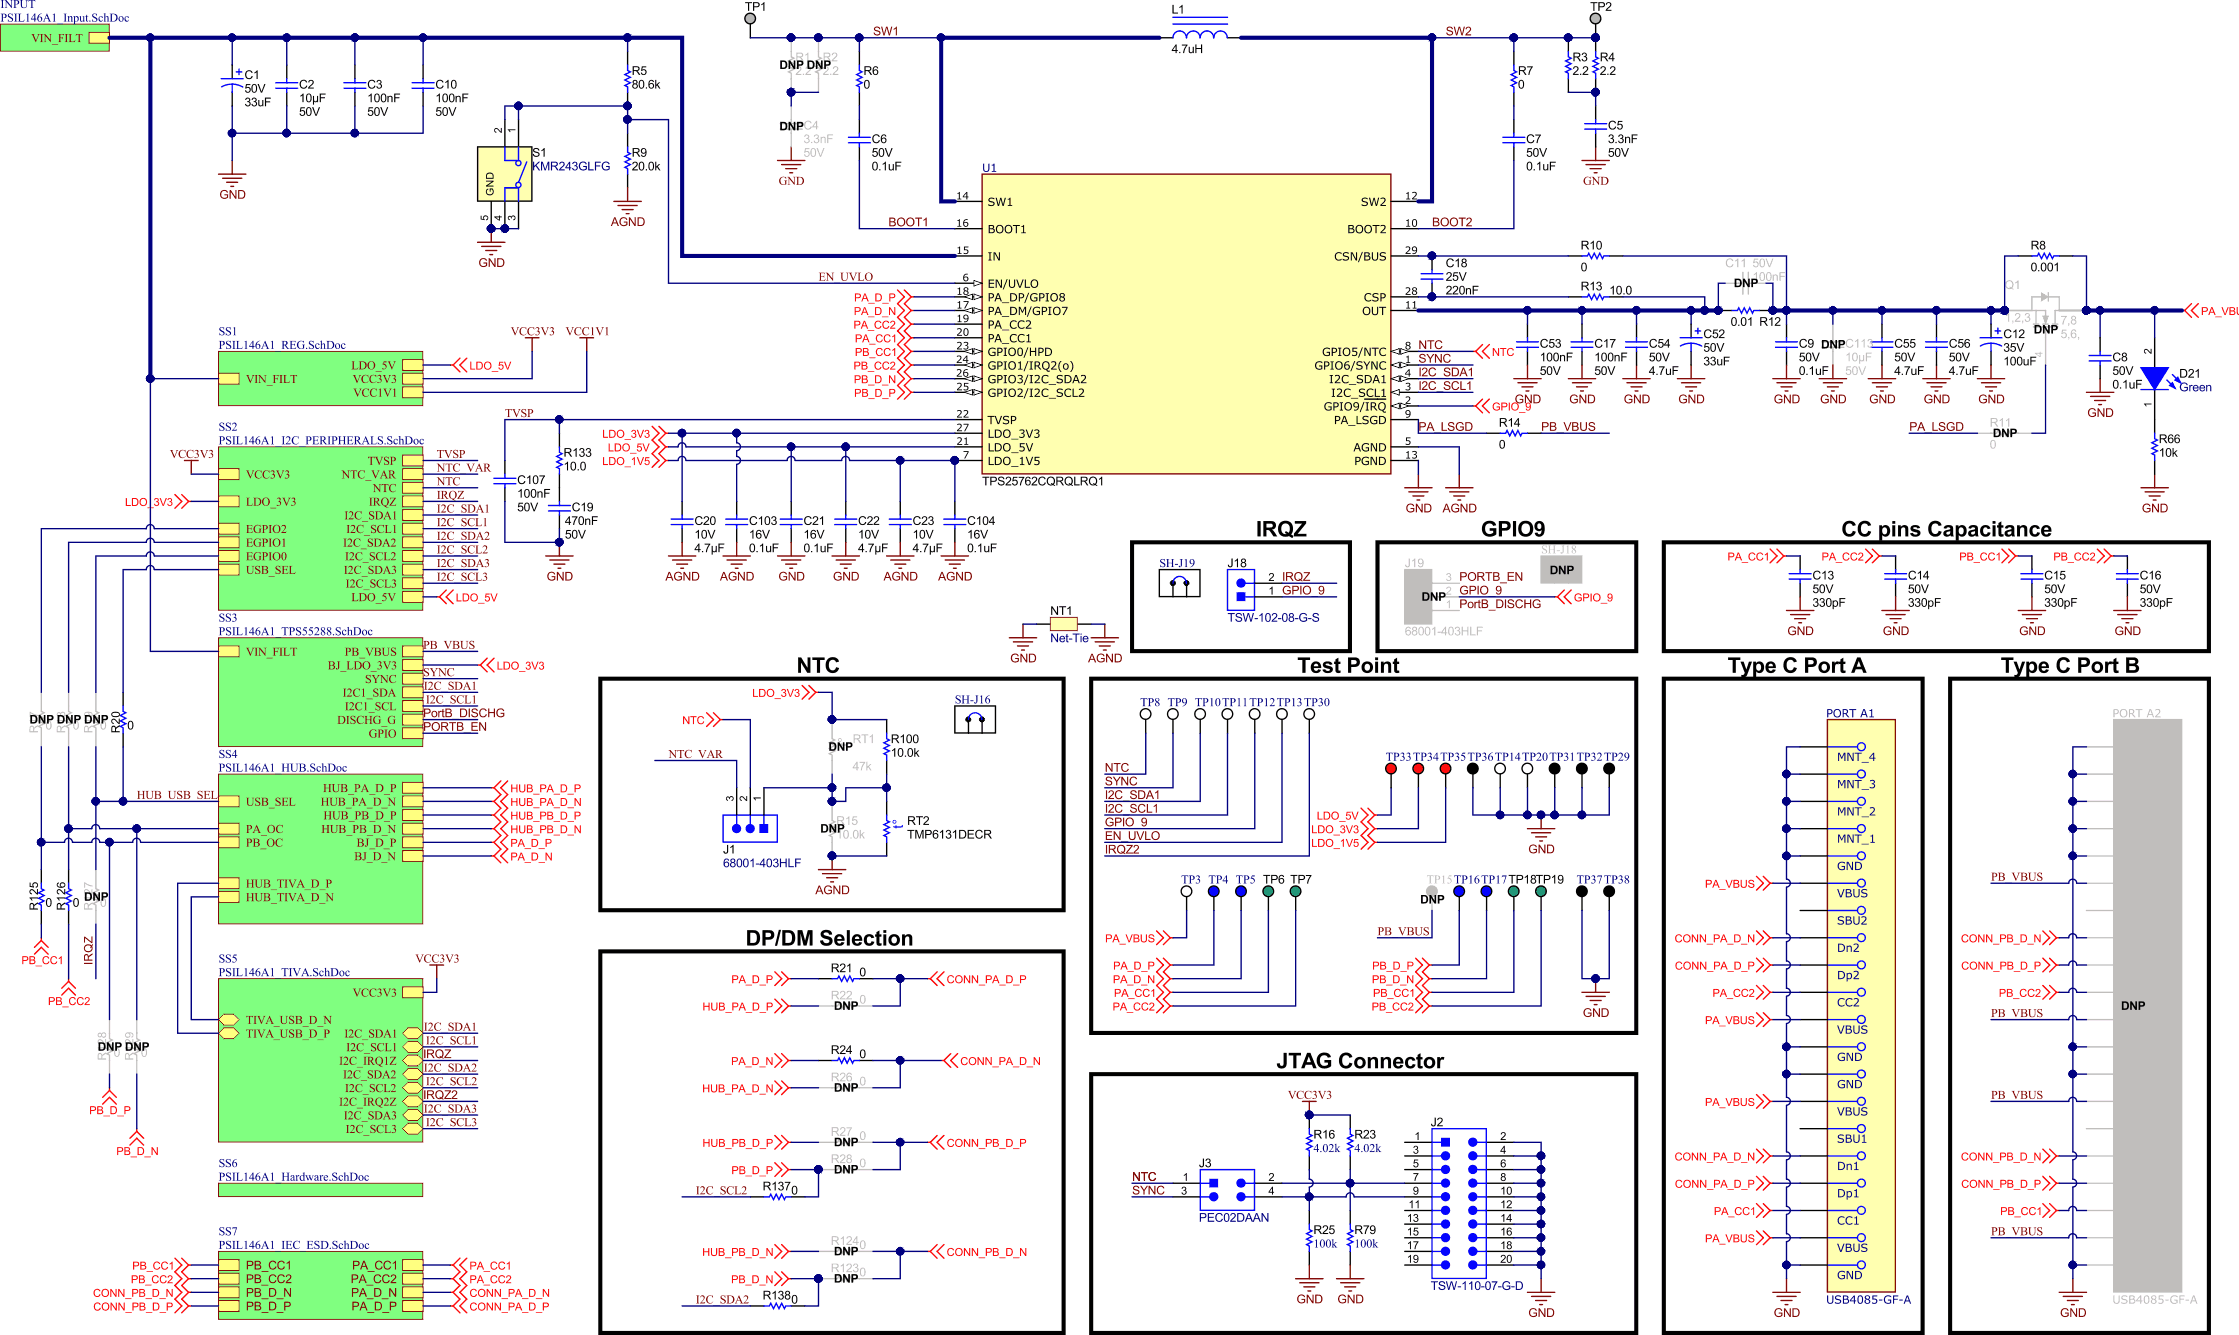Click the RT2 TMP6131DECR thermistor symbol
The height and width of the screenshot is (1335, 2239).
point(887,827)
